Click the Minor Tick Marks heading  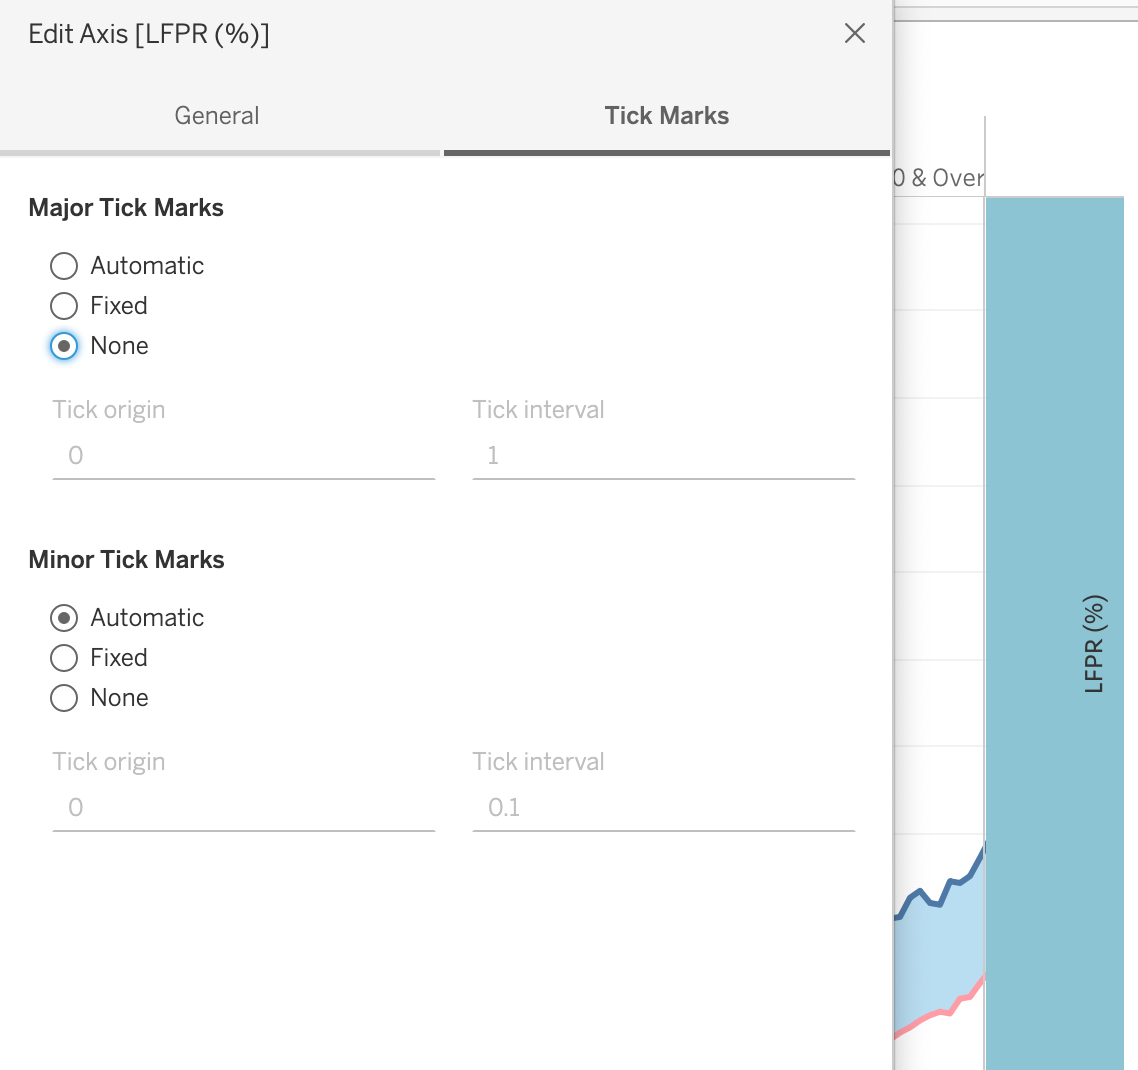pos(126,560)
